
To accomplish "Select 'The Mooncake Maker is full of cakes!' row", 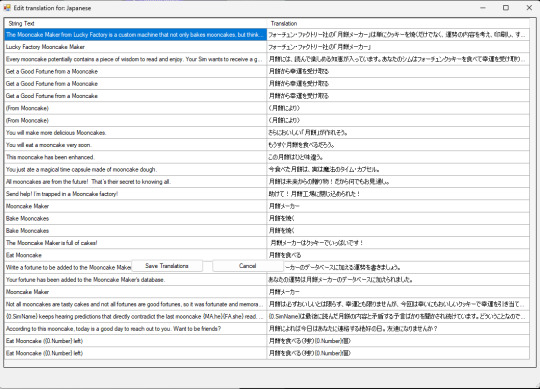I will (136, 243).
